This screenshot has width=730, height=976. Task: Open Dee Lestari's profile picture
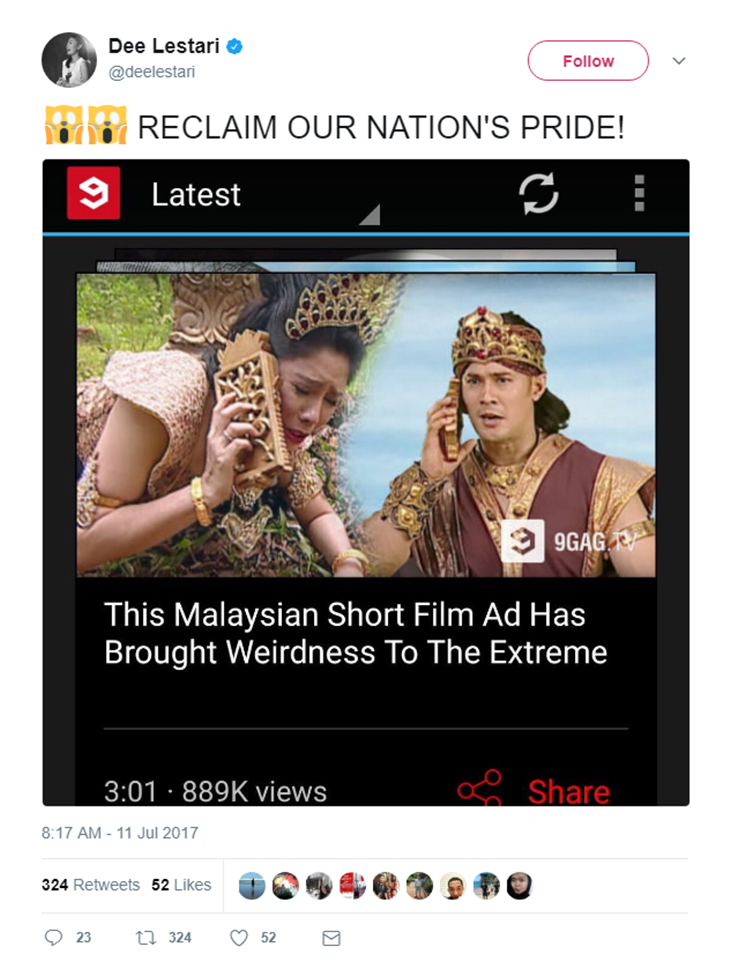coord(69,60)
